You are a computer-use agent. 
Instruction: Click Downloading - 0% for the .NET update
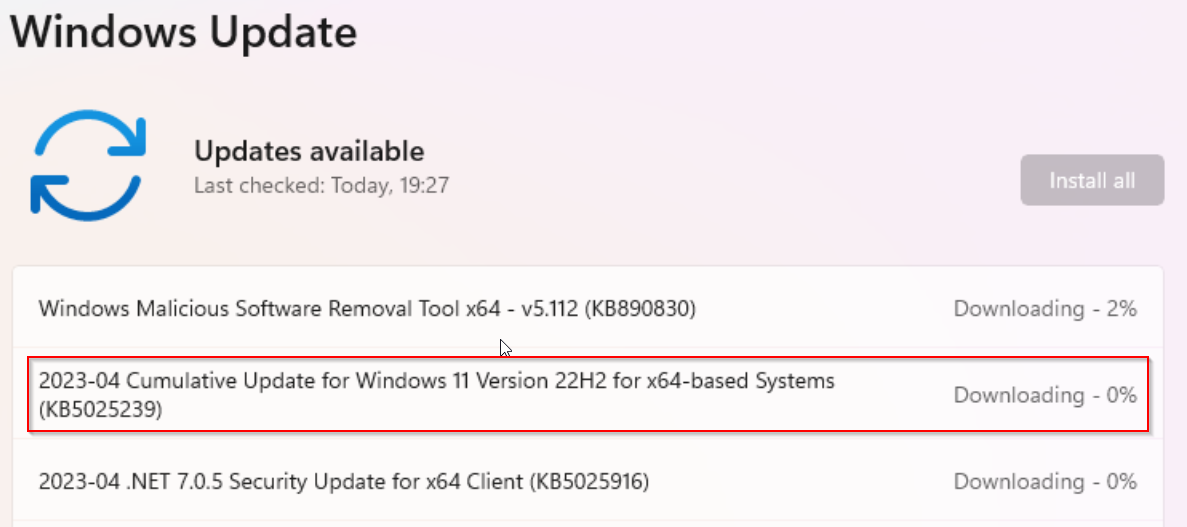point(1045,482)
